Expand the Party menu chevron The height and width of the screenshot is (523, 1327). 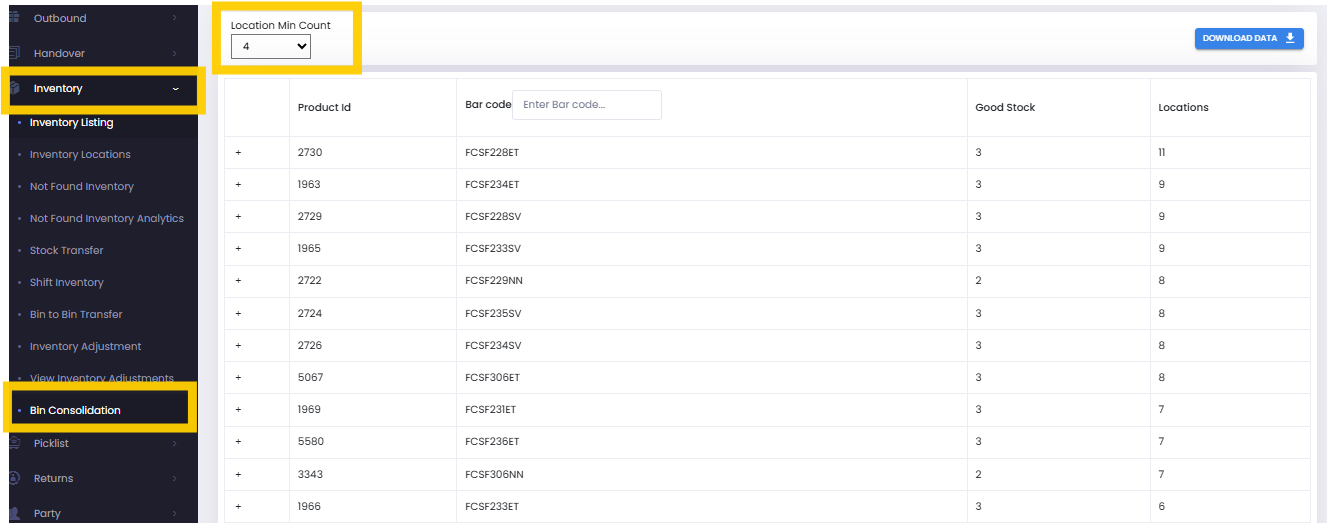click(x=174, y=513)
